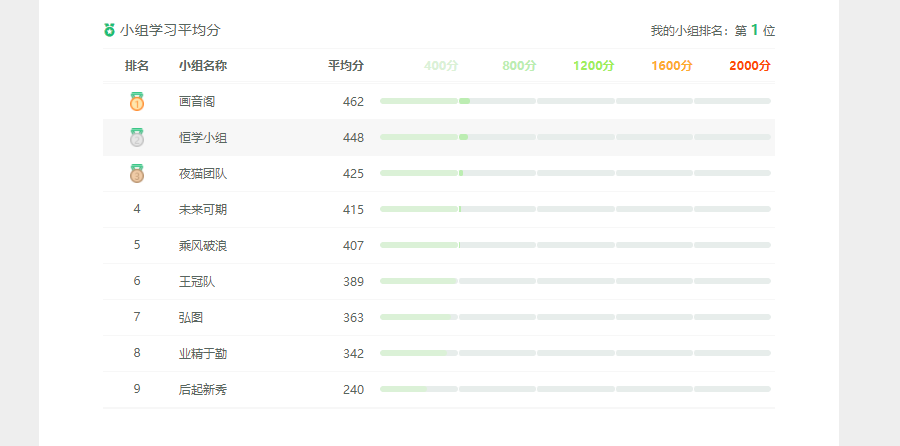Click the 我的小组排名 ranking text
The image size is (900, 446).
coord(712,31)
